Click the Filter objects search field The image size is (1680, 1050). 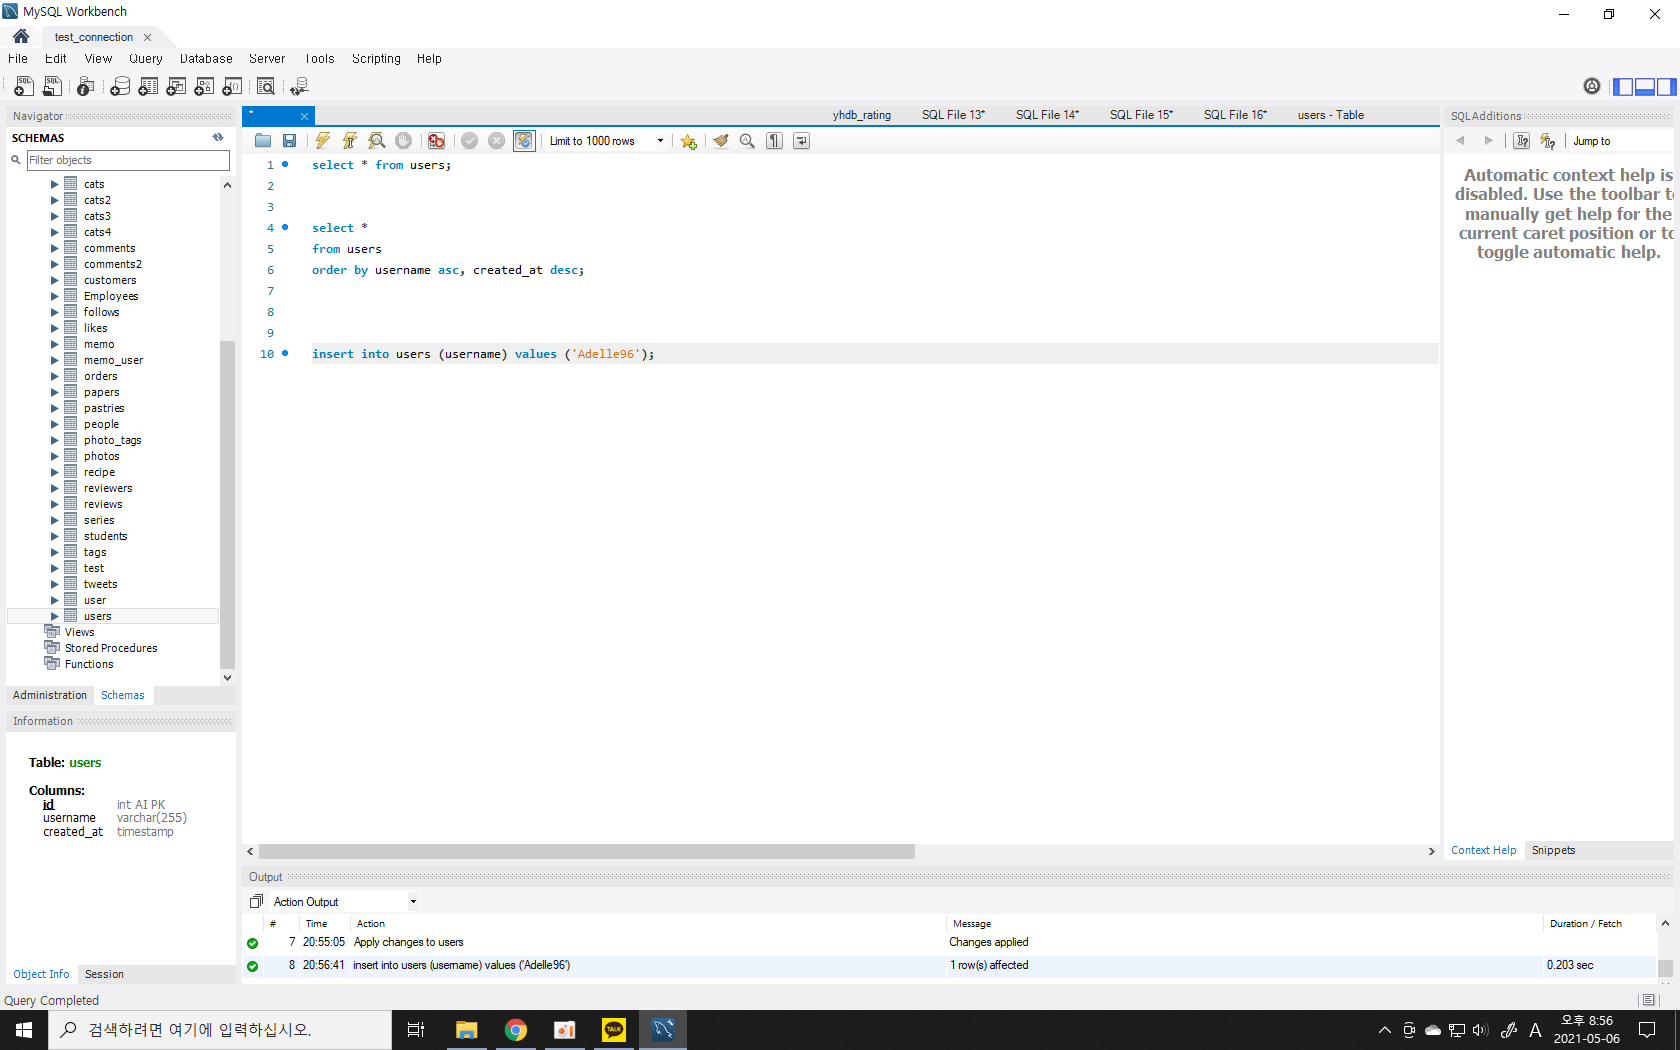click(128, 160)
